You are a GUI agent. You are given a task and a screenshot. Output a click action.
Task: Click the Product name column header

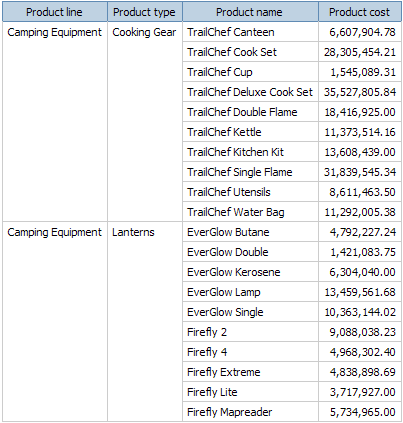[x=250, y=12]
